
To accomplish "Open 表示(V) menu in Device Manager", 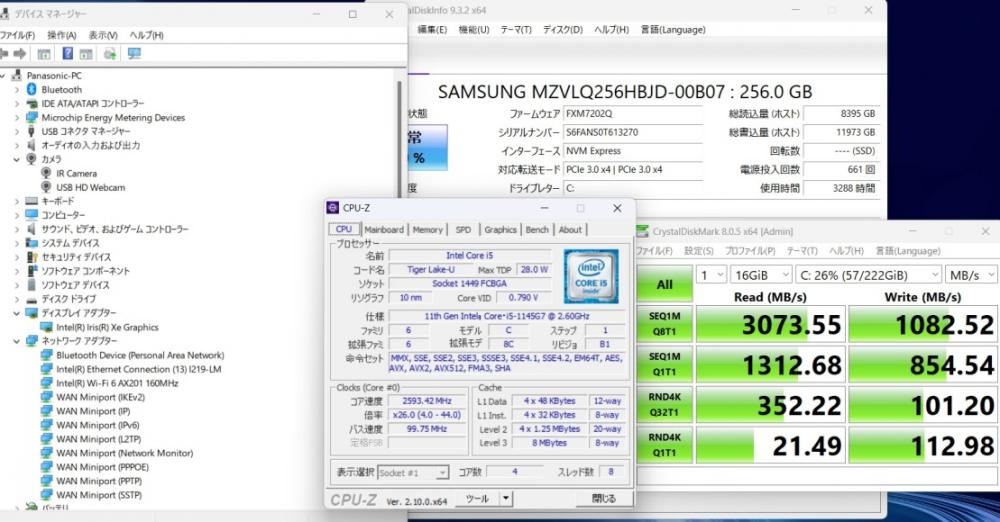I will click(x=103, y=35).
